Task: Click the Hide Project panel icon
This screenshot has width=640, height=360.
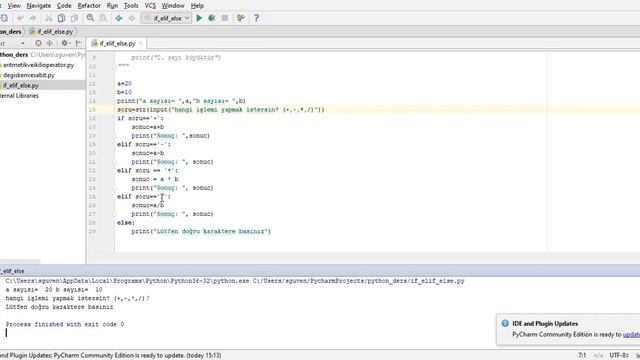Action: click(78, 43)
